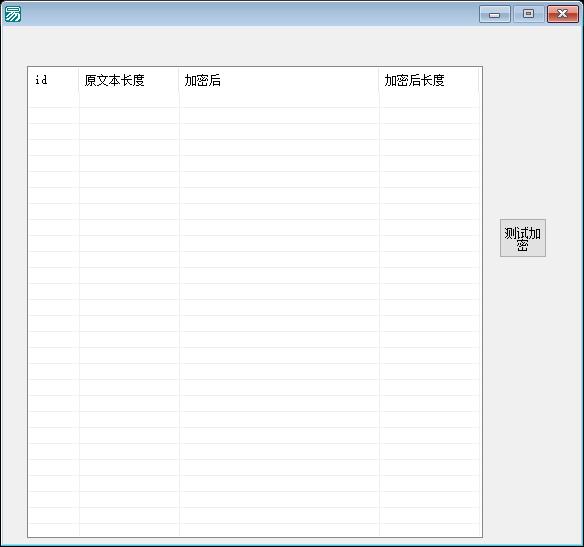Select the bottom row in id column
This screenshot has width=584, height=547.
(53, 530)
